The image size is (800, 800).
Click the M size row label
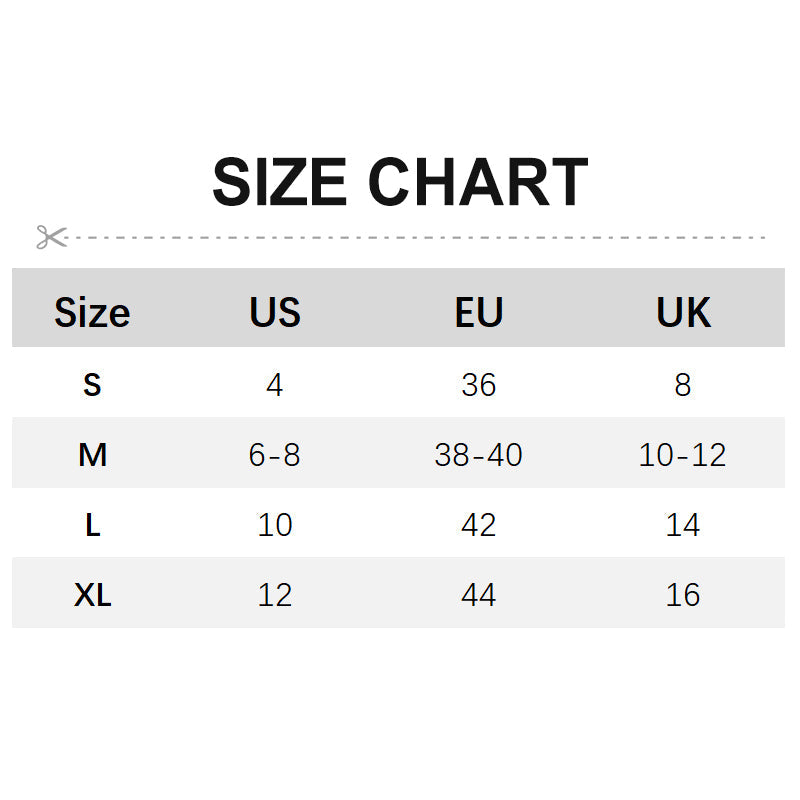coord(92,455)
